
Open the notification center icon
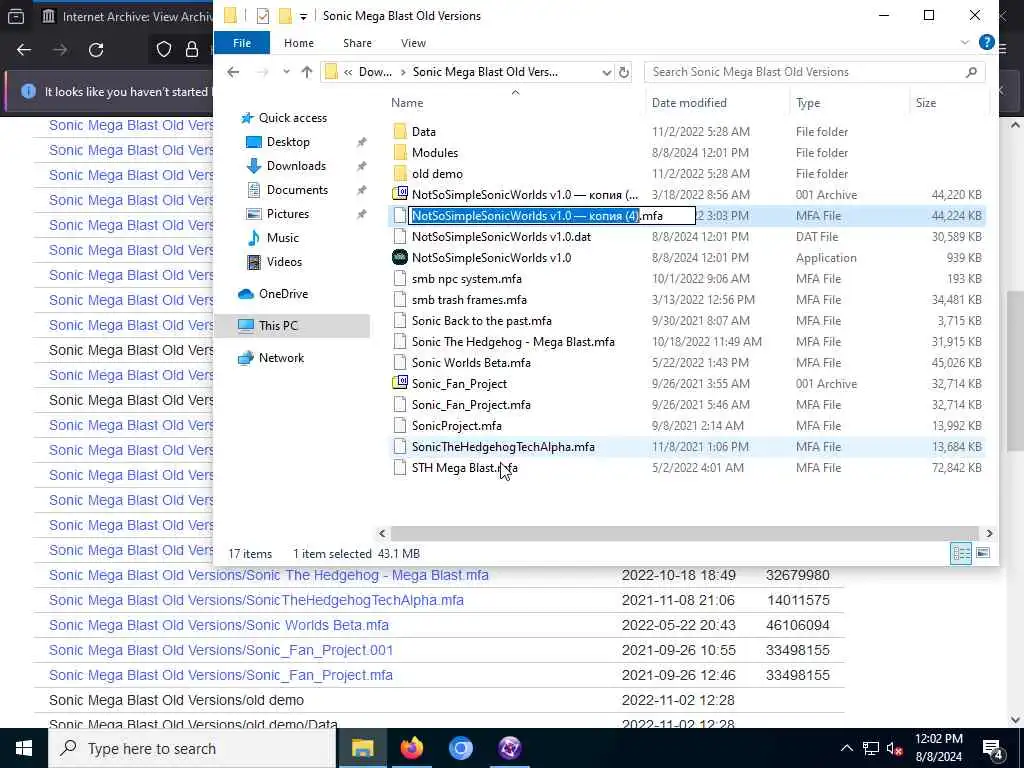tap(992, 748)
